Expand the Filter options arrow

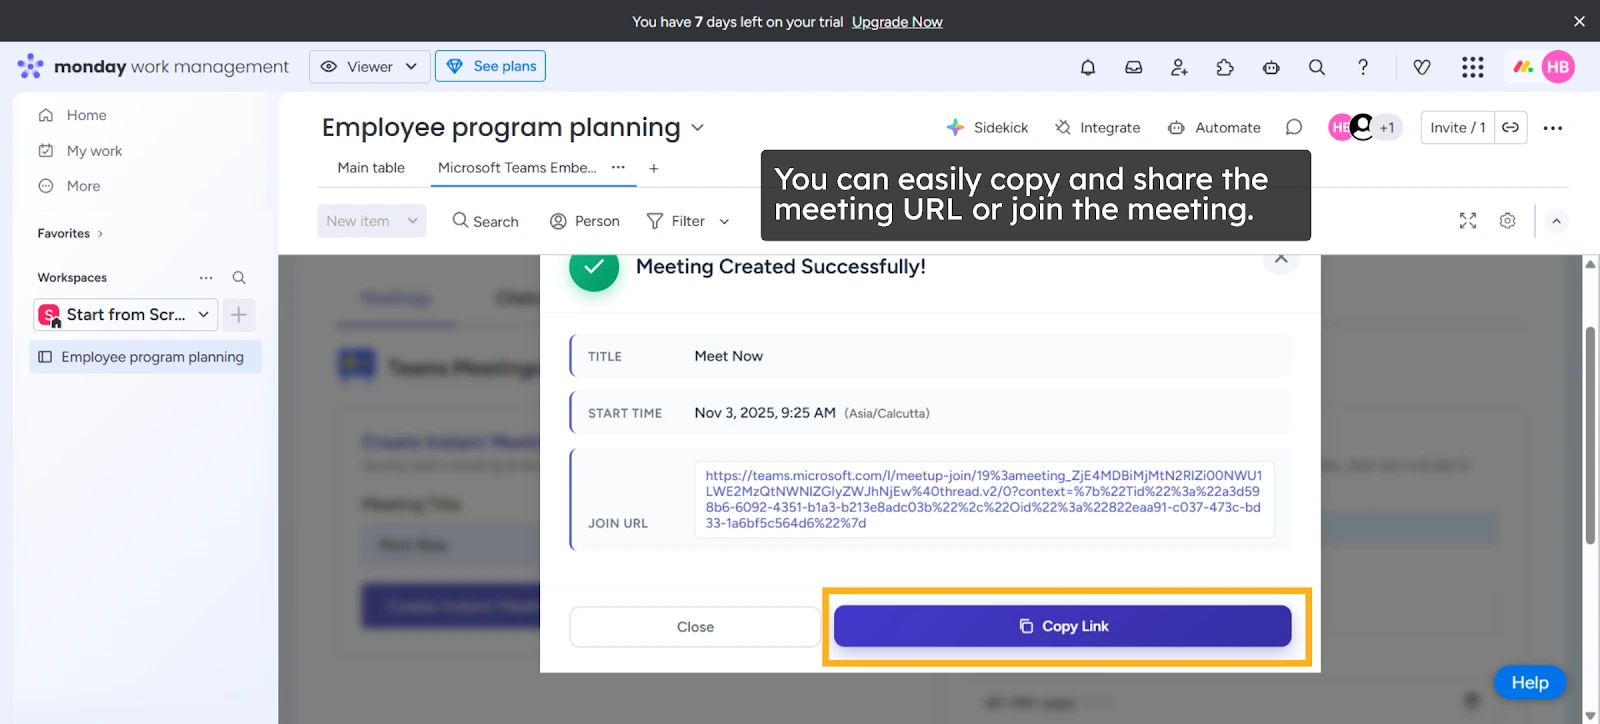pos(724,222)
